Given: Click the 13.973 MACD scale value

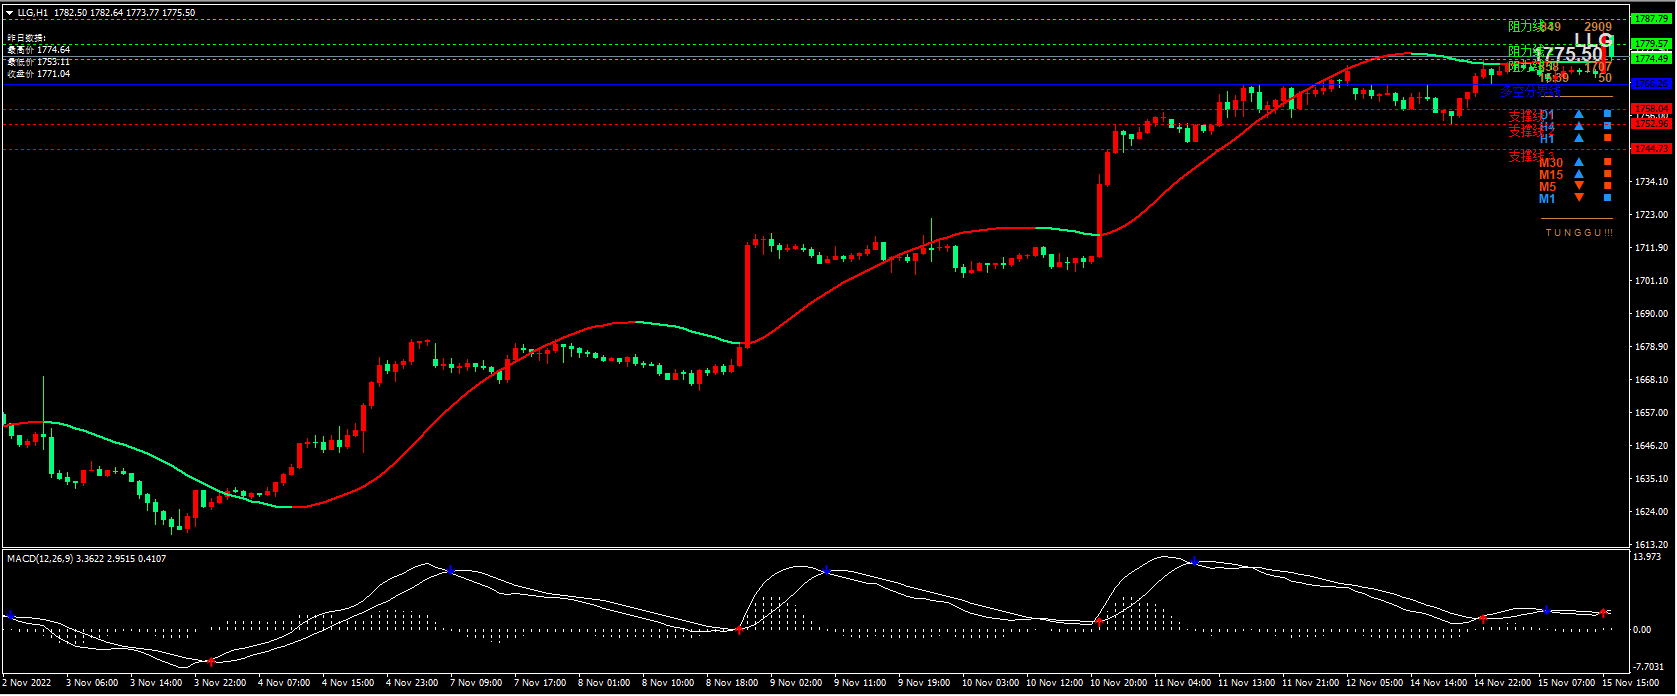Looking at the screenshot, I should [1647, 556].
